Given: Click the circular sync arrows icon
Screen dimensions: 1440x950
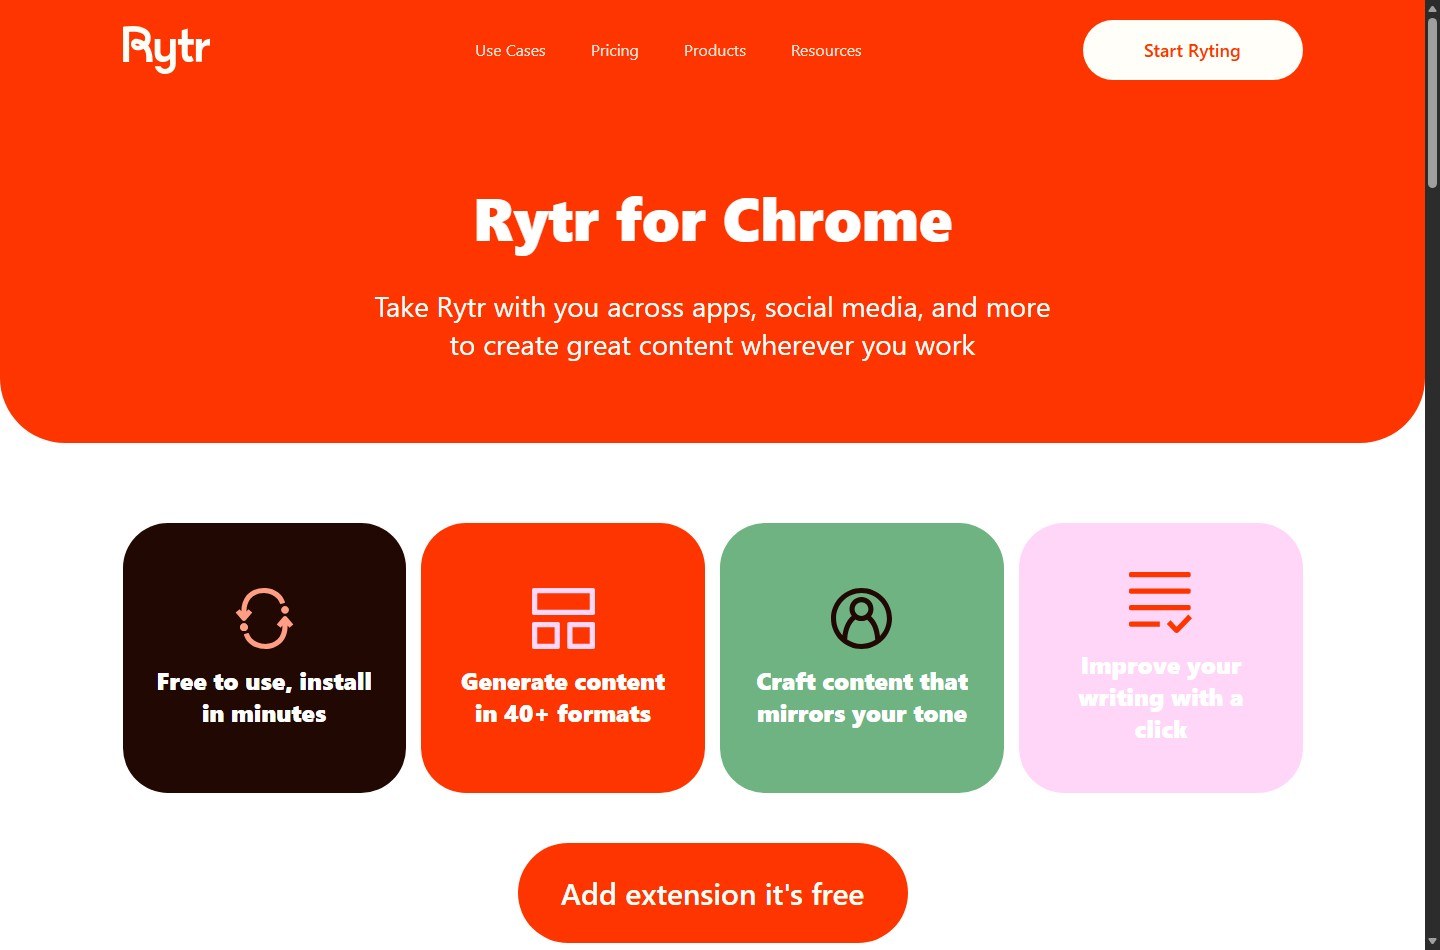Looking at the screenshot, I should click(x=264, y=618).
